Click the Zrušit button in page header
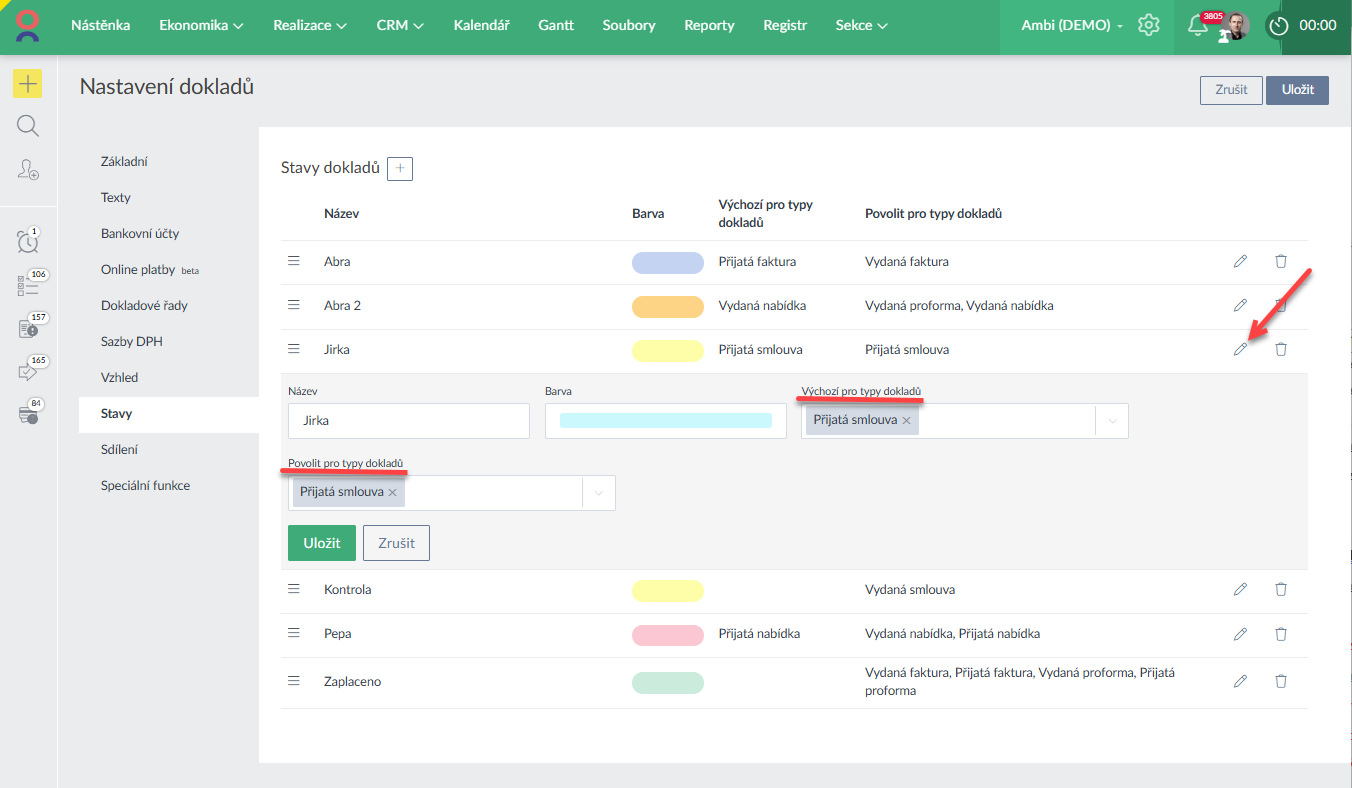The height and width of the screenshot is (788, 1352). coord(1231,90)
